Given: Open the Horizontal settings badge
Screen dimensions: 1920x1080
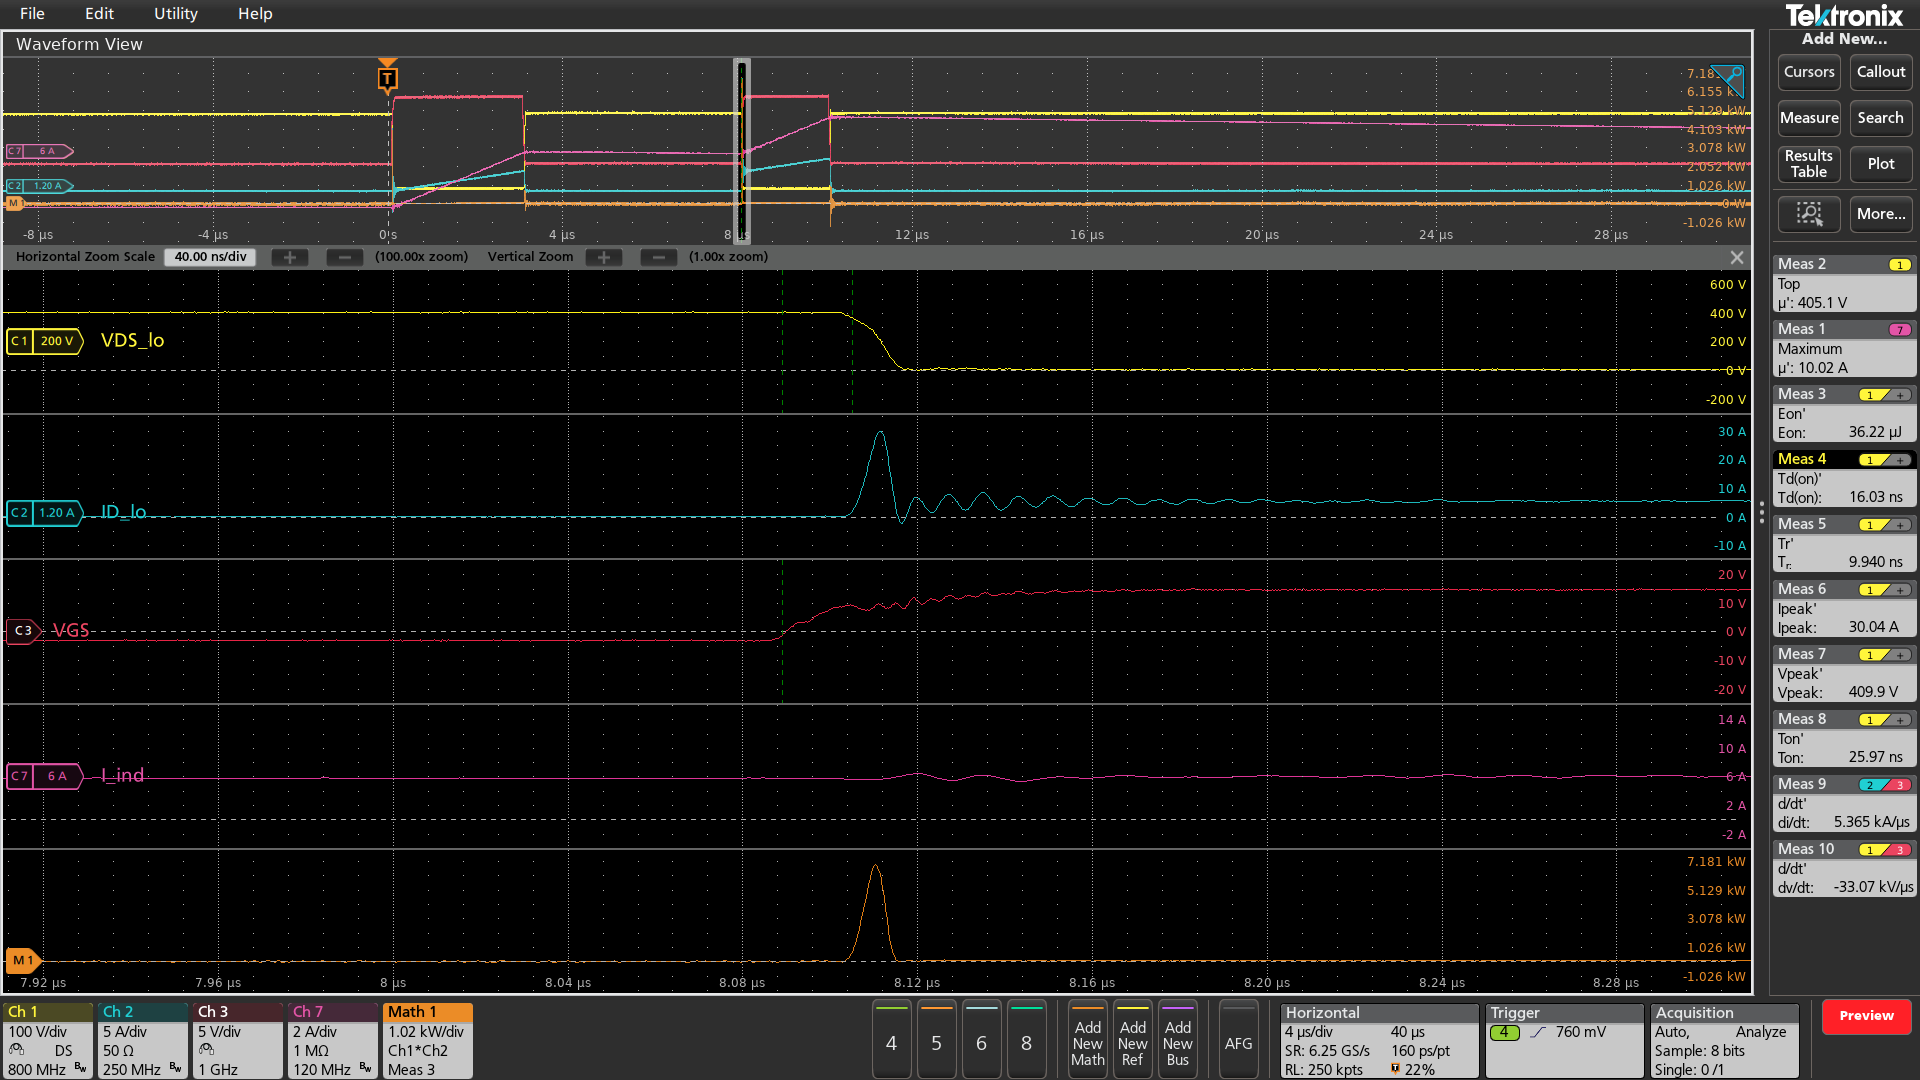Looking at the screenshot, I should (1378, 1040).
